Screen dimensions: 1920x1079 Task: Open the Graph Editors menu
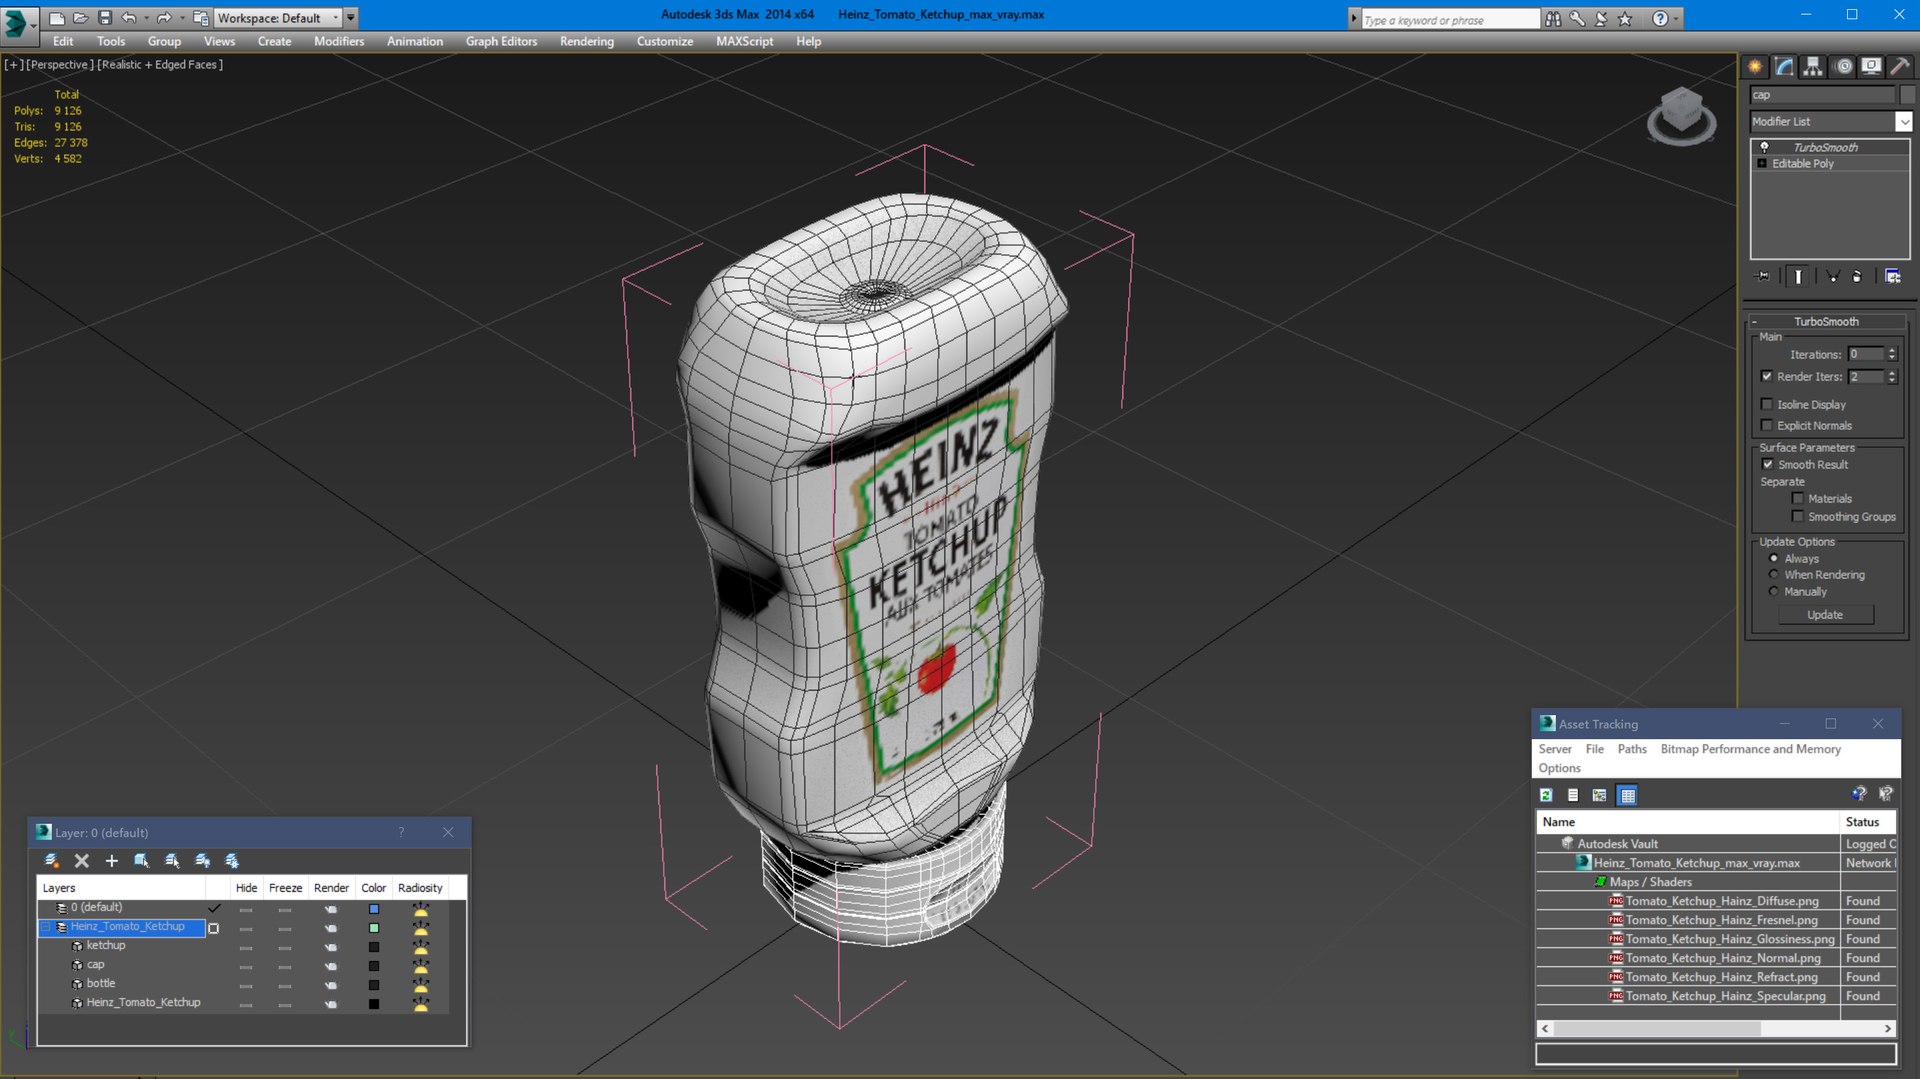501,41
